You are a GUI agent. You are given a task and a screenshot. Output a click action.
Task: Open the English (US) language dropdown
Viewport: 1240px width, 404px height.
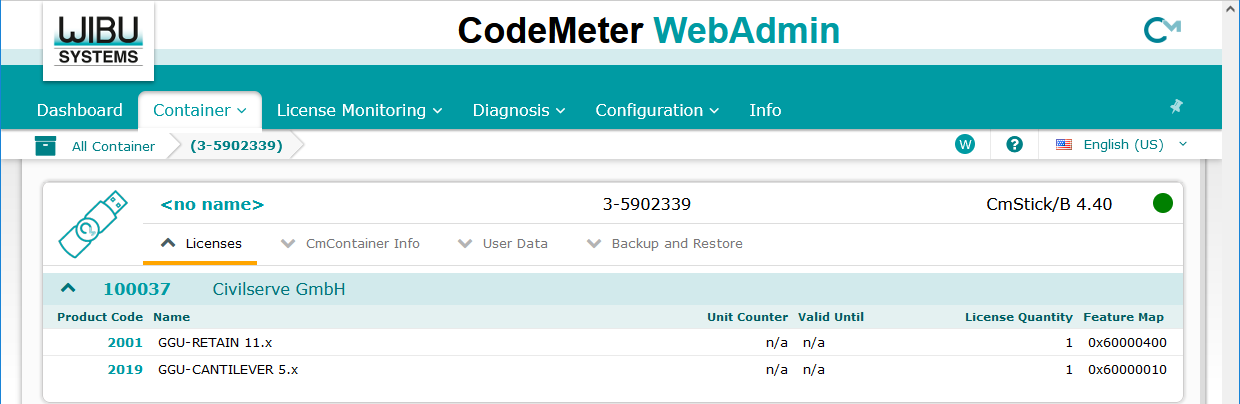click(1122, 145)
